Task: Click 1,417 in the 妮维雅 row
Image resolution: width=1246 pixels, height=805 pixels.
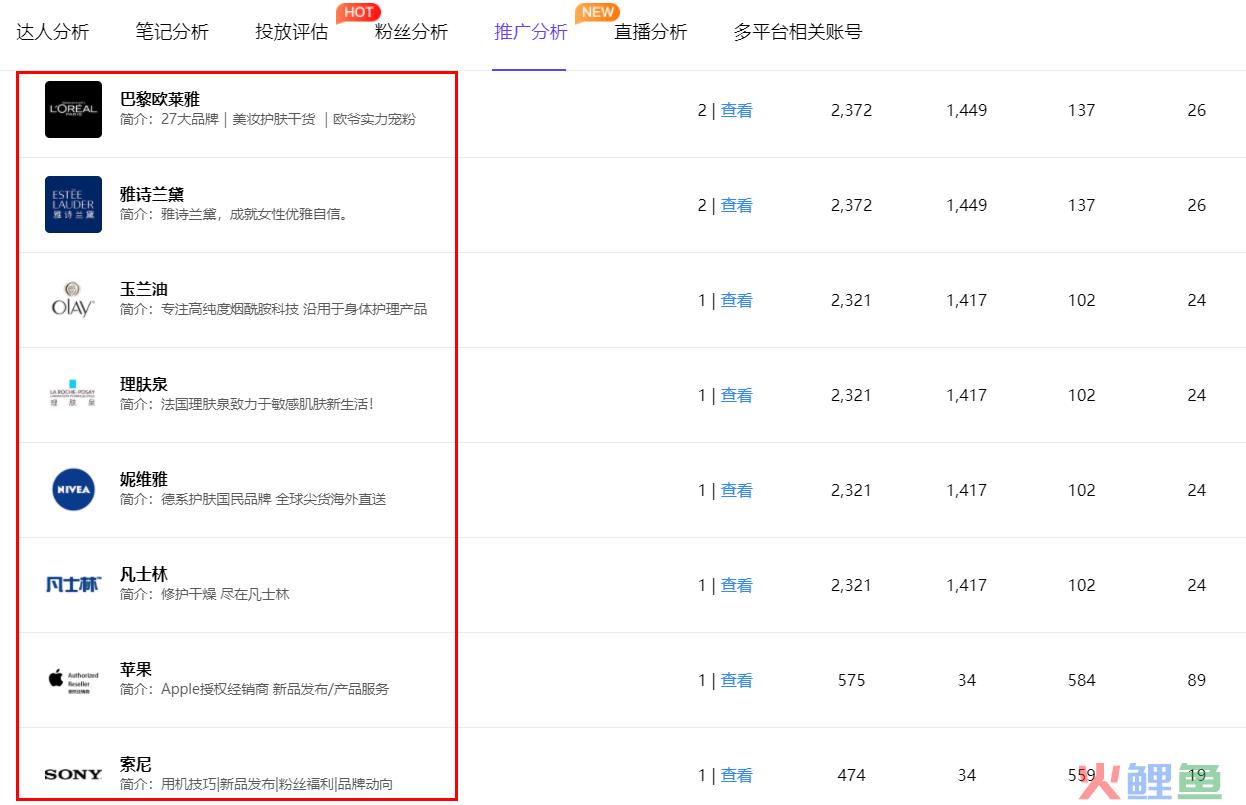Action: click(x=967, y=490)
